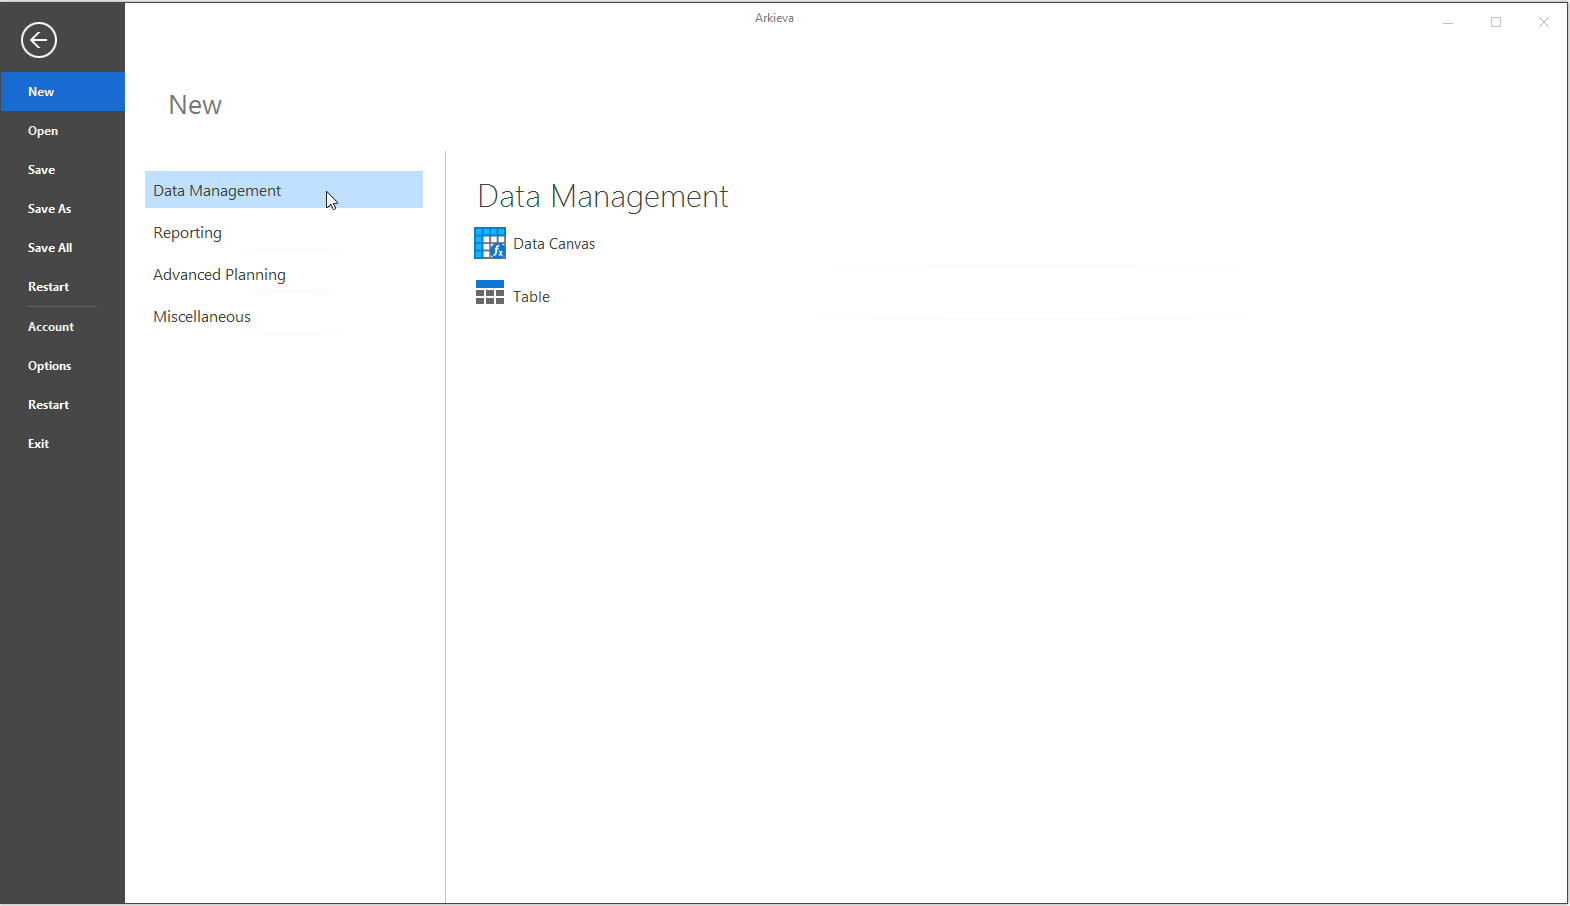Select Advanced Planning category
Image resolution: width=1570 pixels, height=906 pixels.
[x=284, y=274]
